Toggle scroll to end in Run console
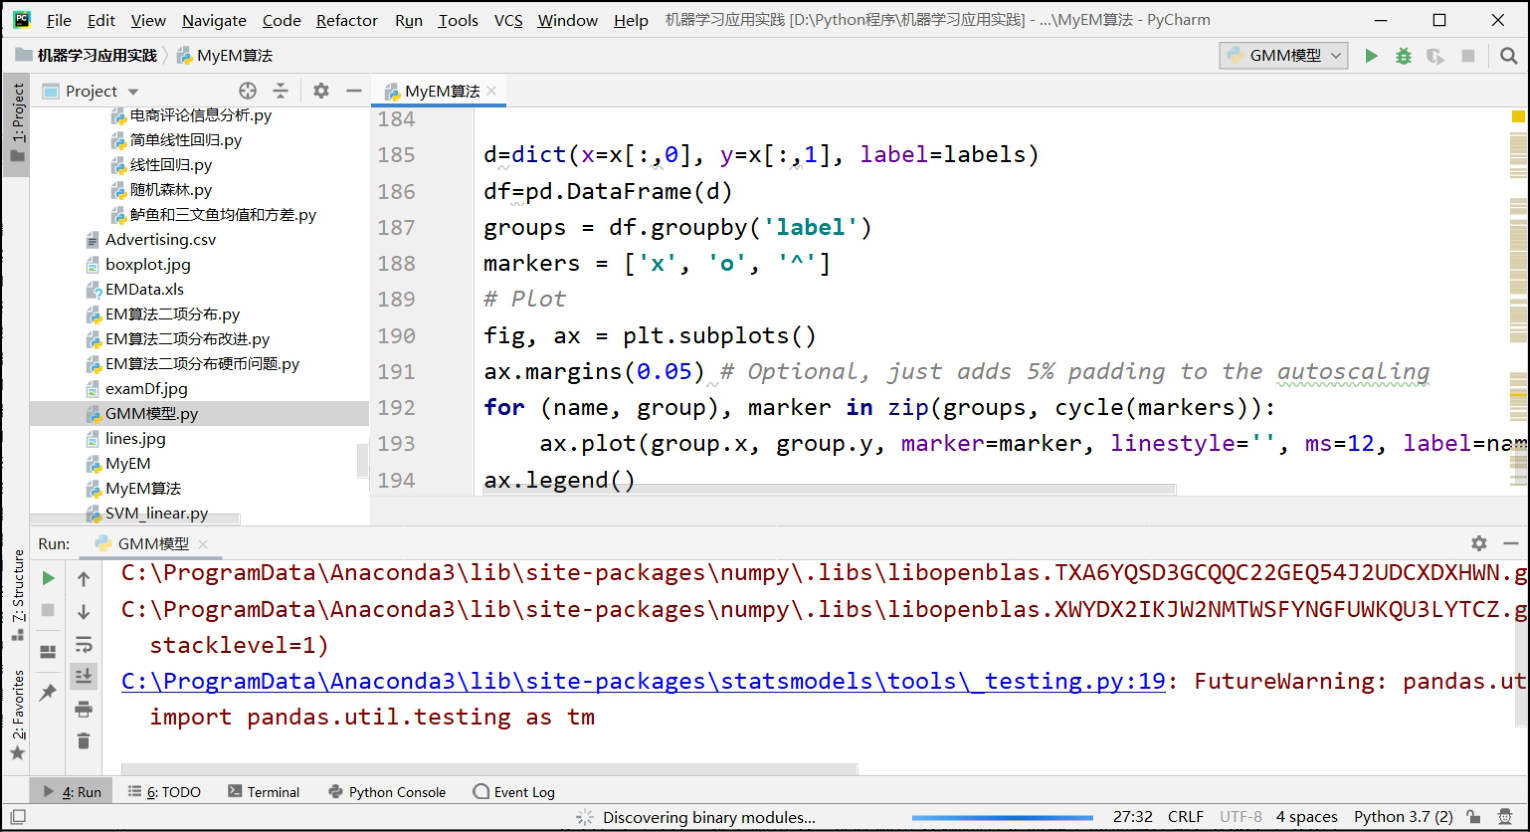The image size is (1530, 832). 84,677
